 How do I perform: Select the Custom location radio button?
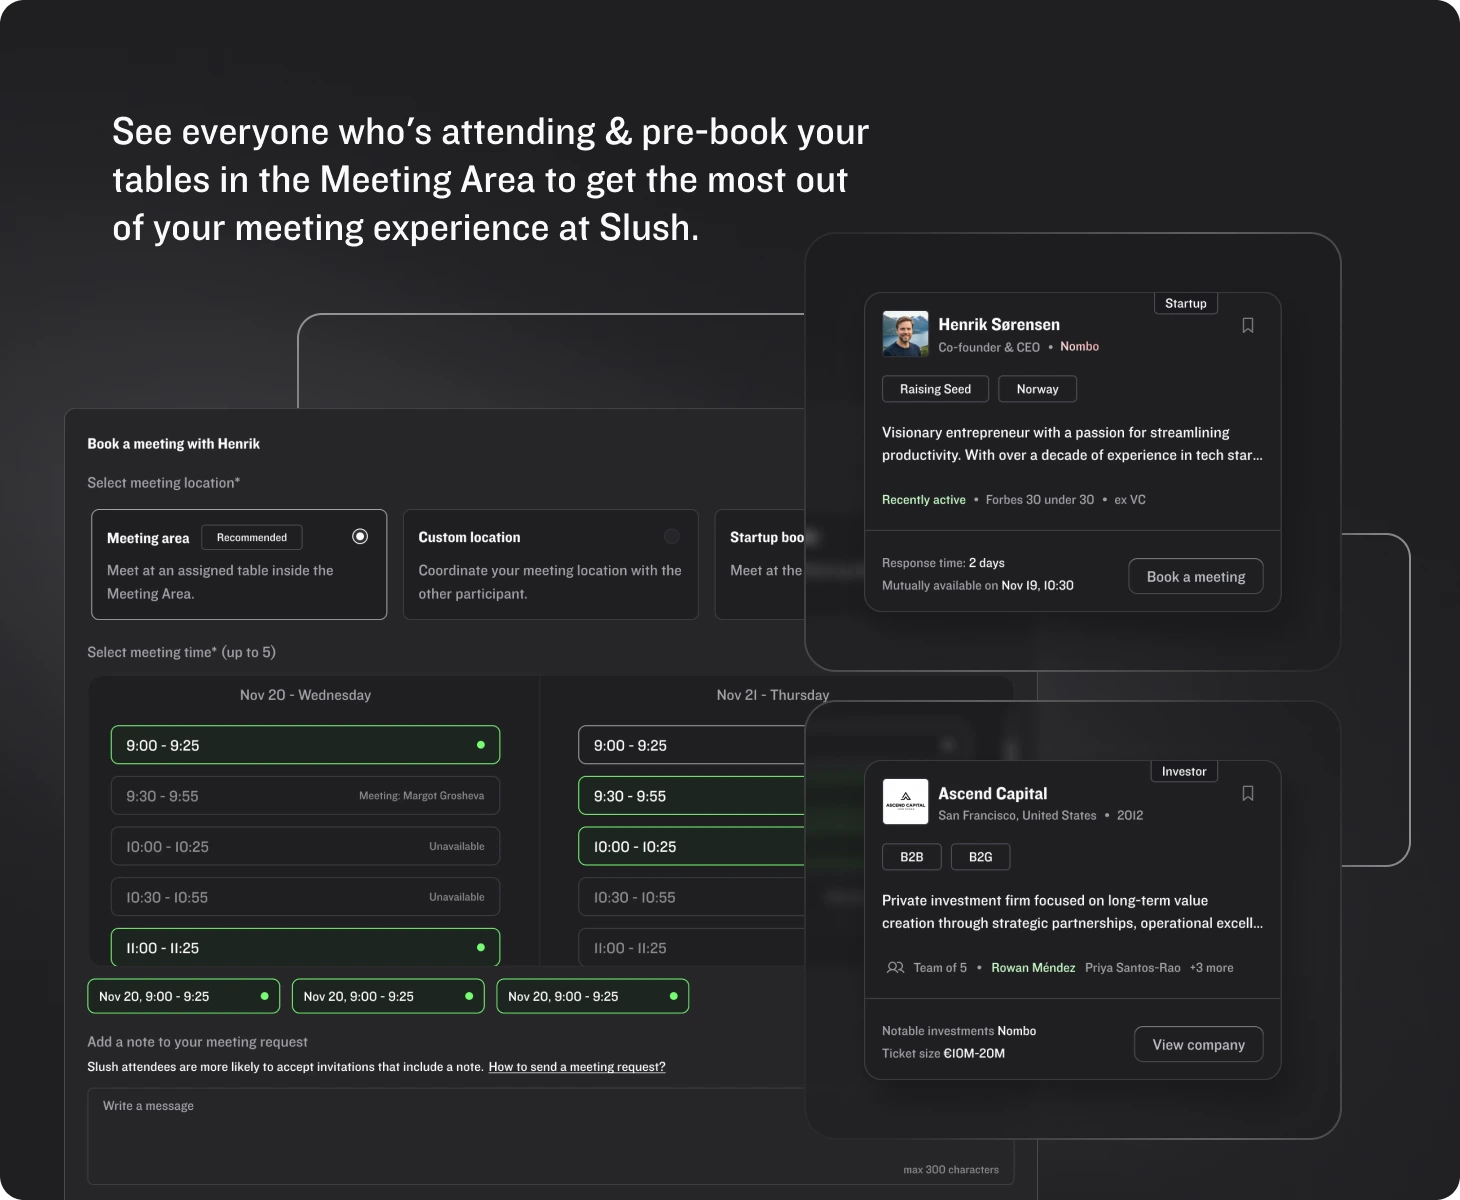pyautogui.click(x=672, y=537)
